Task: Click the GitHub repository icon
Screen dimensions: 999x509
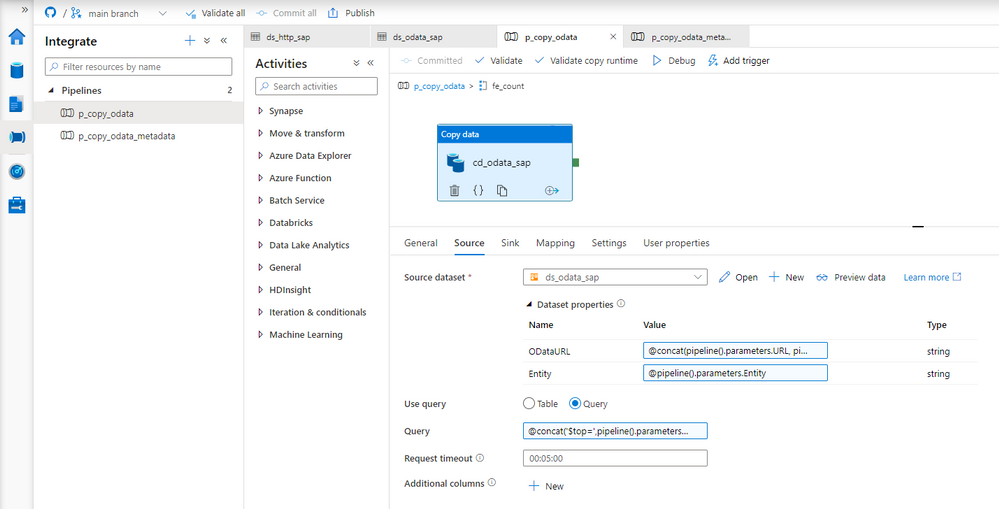Action: [x=50, y=13]
